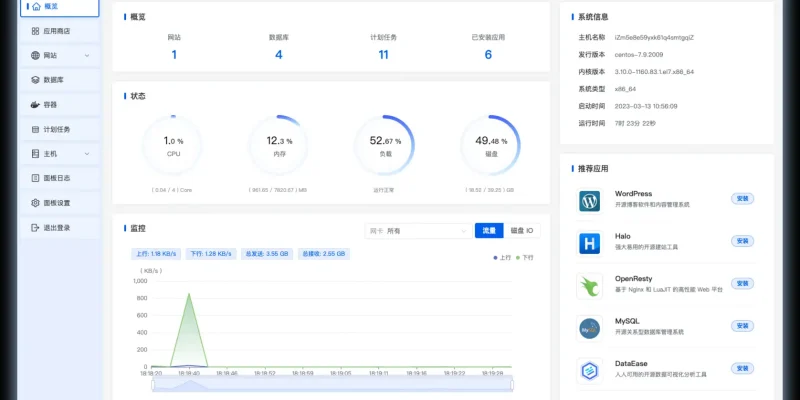The height and width of the screenshot is (400, 800).
Task: Install DataEase with its 安装 button
Action: 742,368
